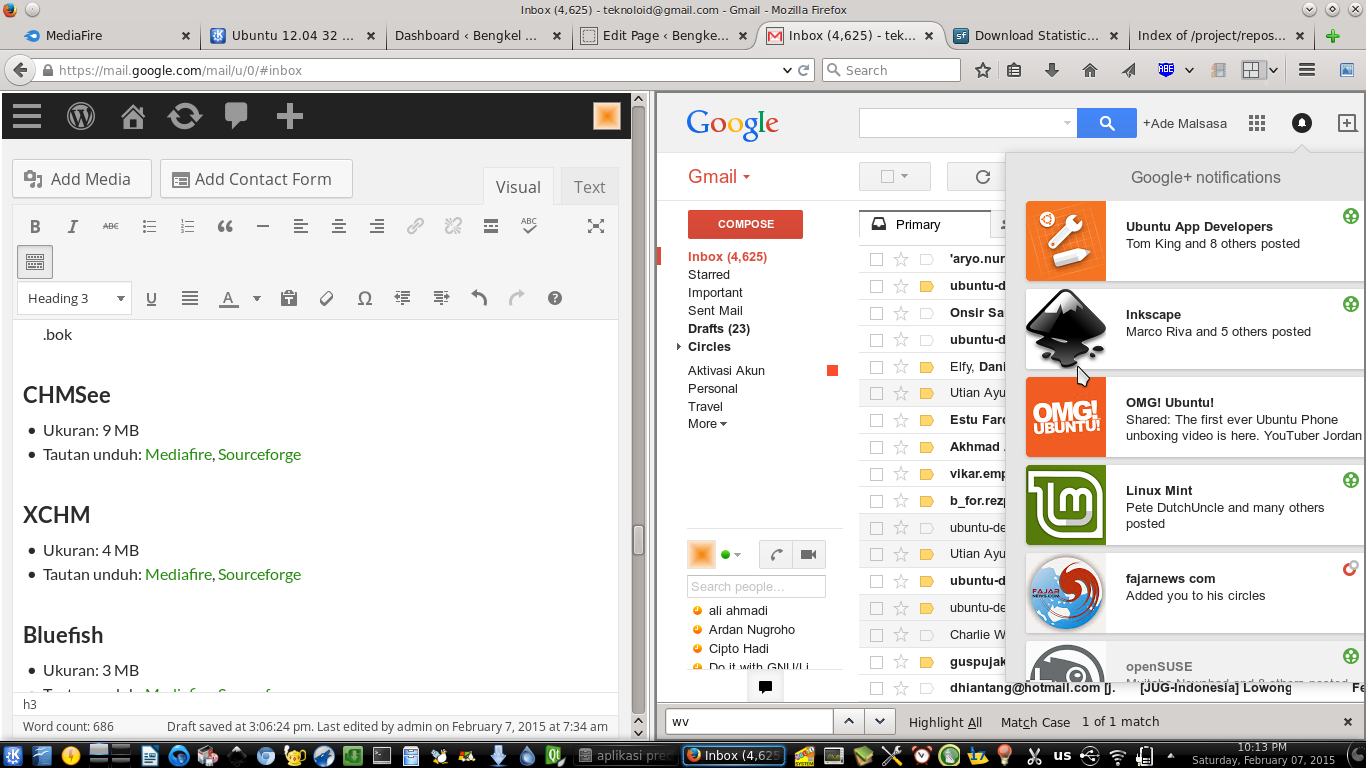
Task: Insert a bulleted list
Action: (x=149, y=227)
